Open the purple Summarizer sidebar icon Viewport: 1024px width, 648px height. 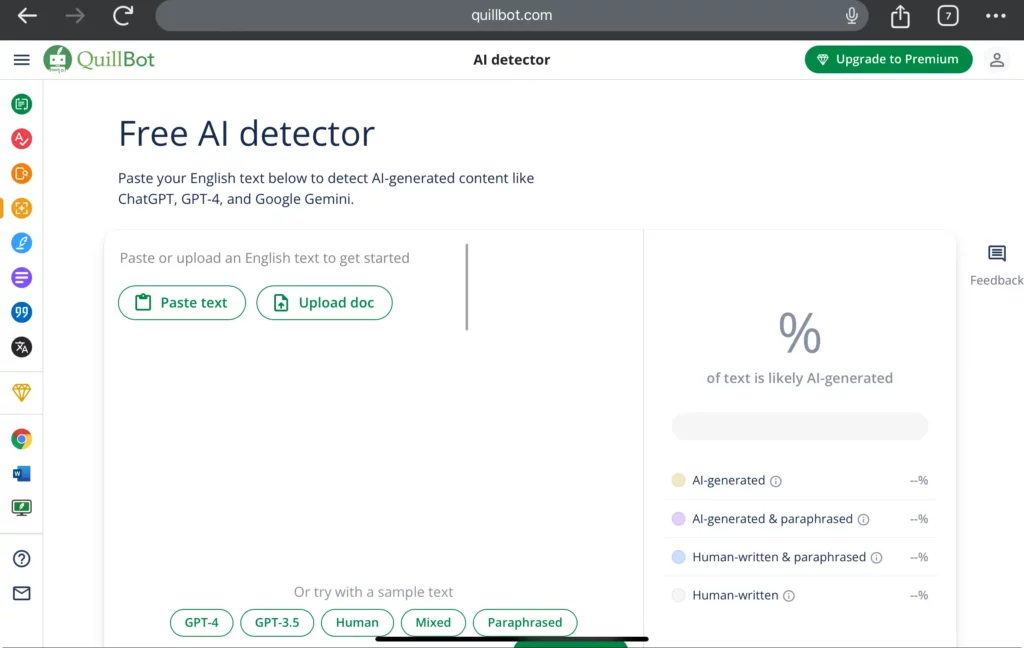[22, 277]
